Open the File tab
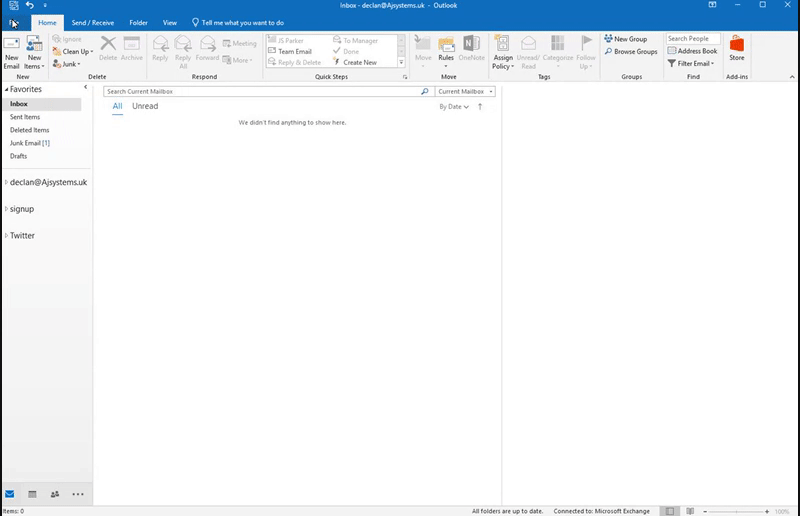 14,23
